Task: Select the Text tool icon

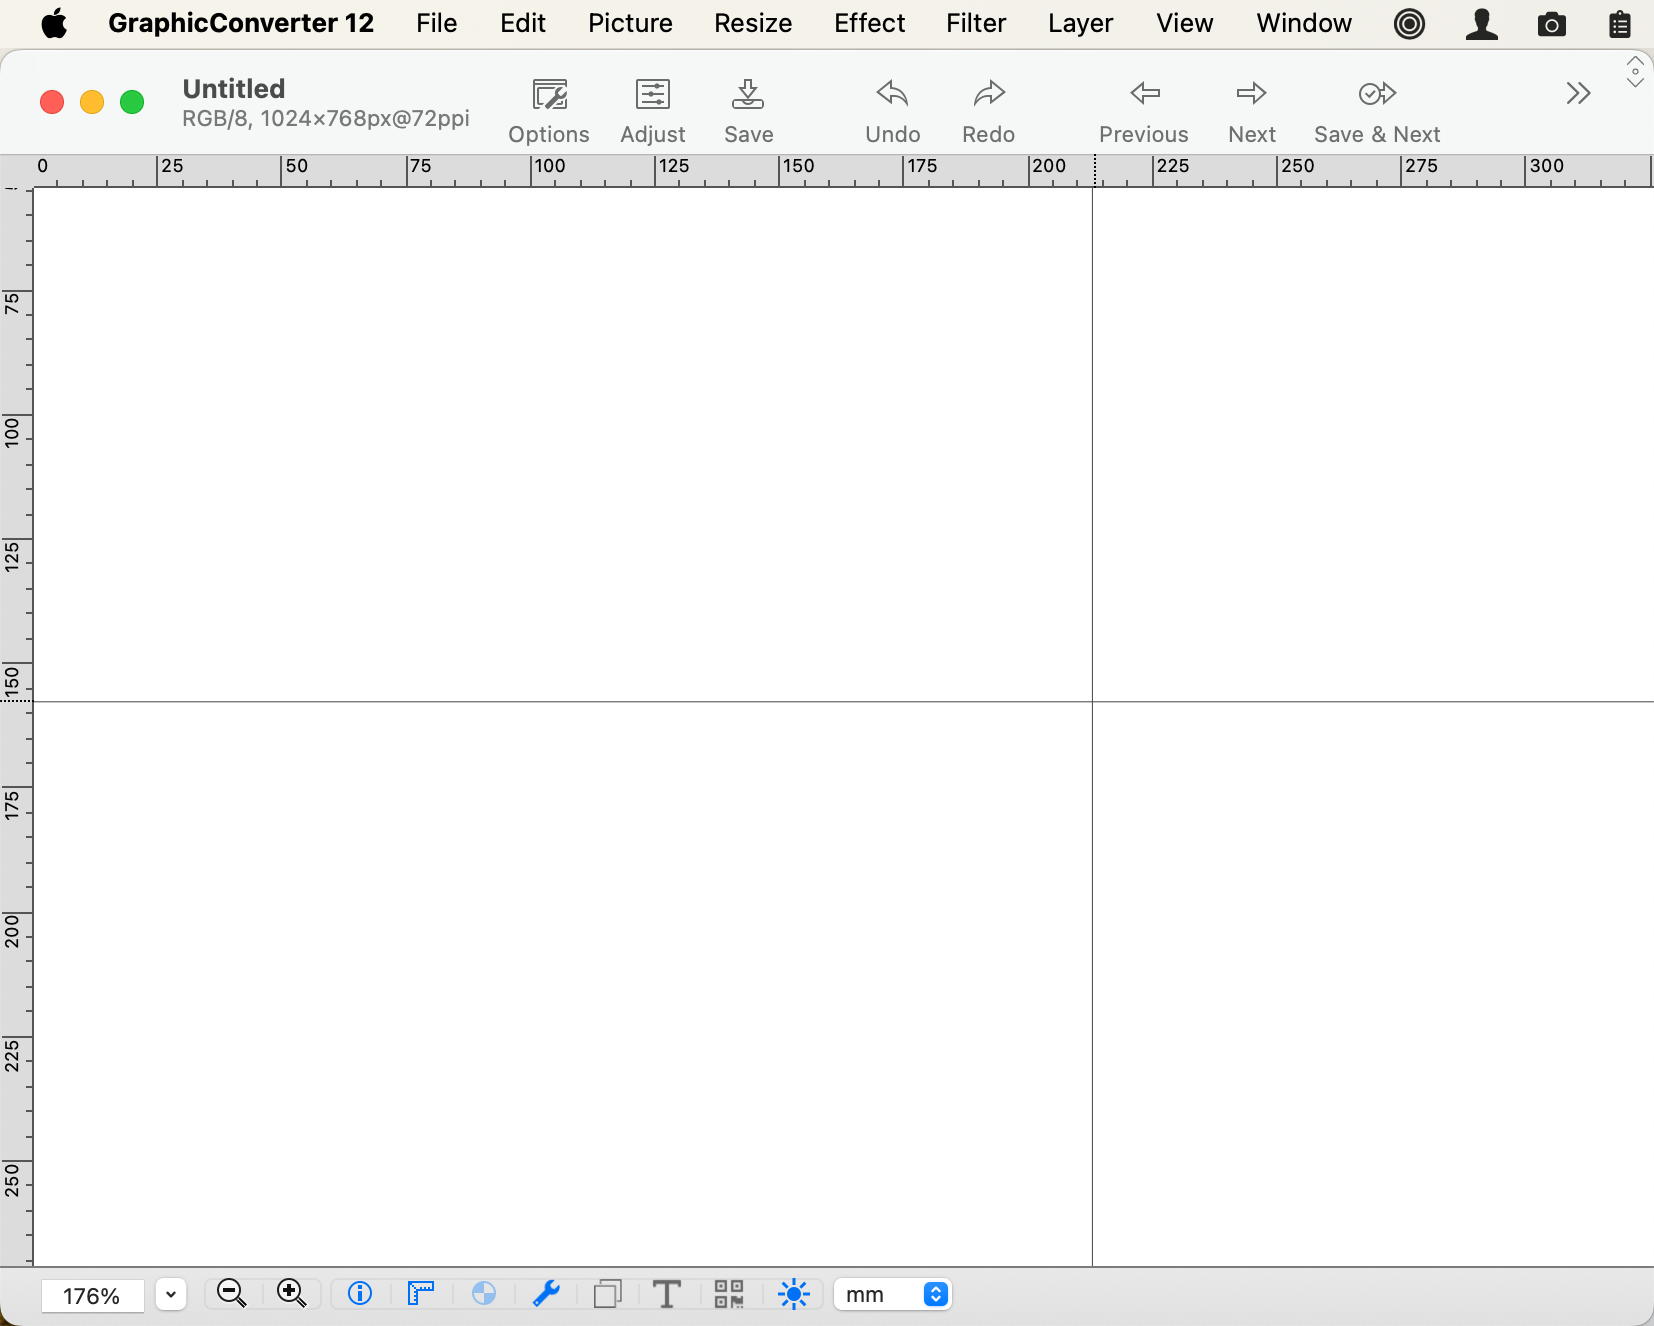Action: pyautogui.click(x=667, y=1294)
